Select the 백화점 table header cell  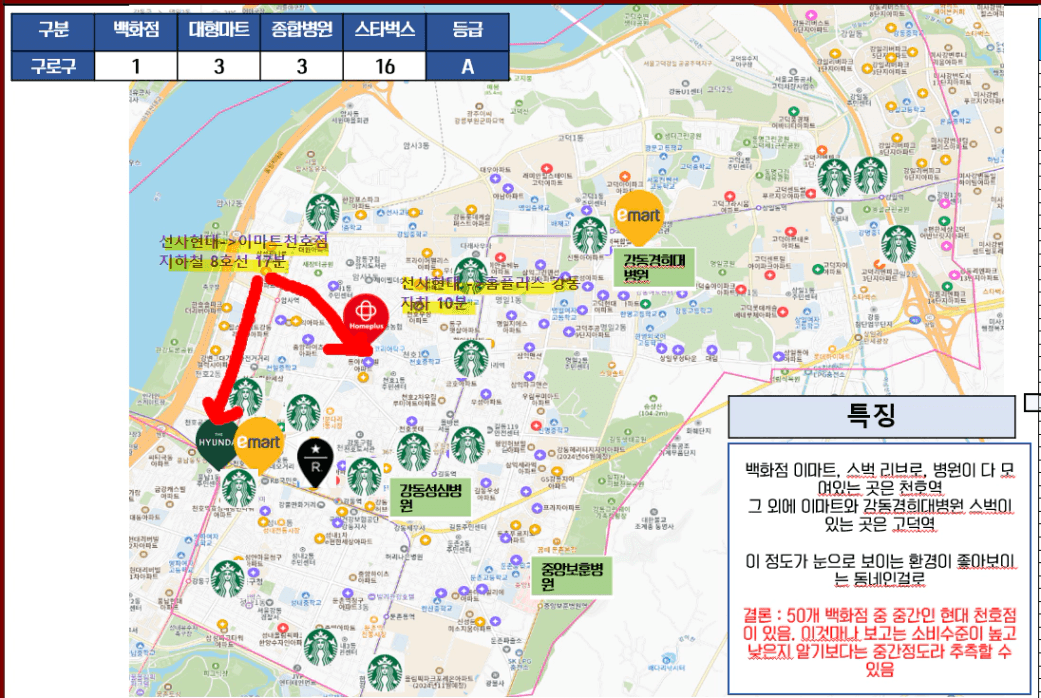point(136,30)
